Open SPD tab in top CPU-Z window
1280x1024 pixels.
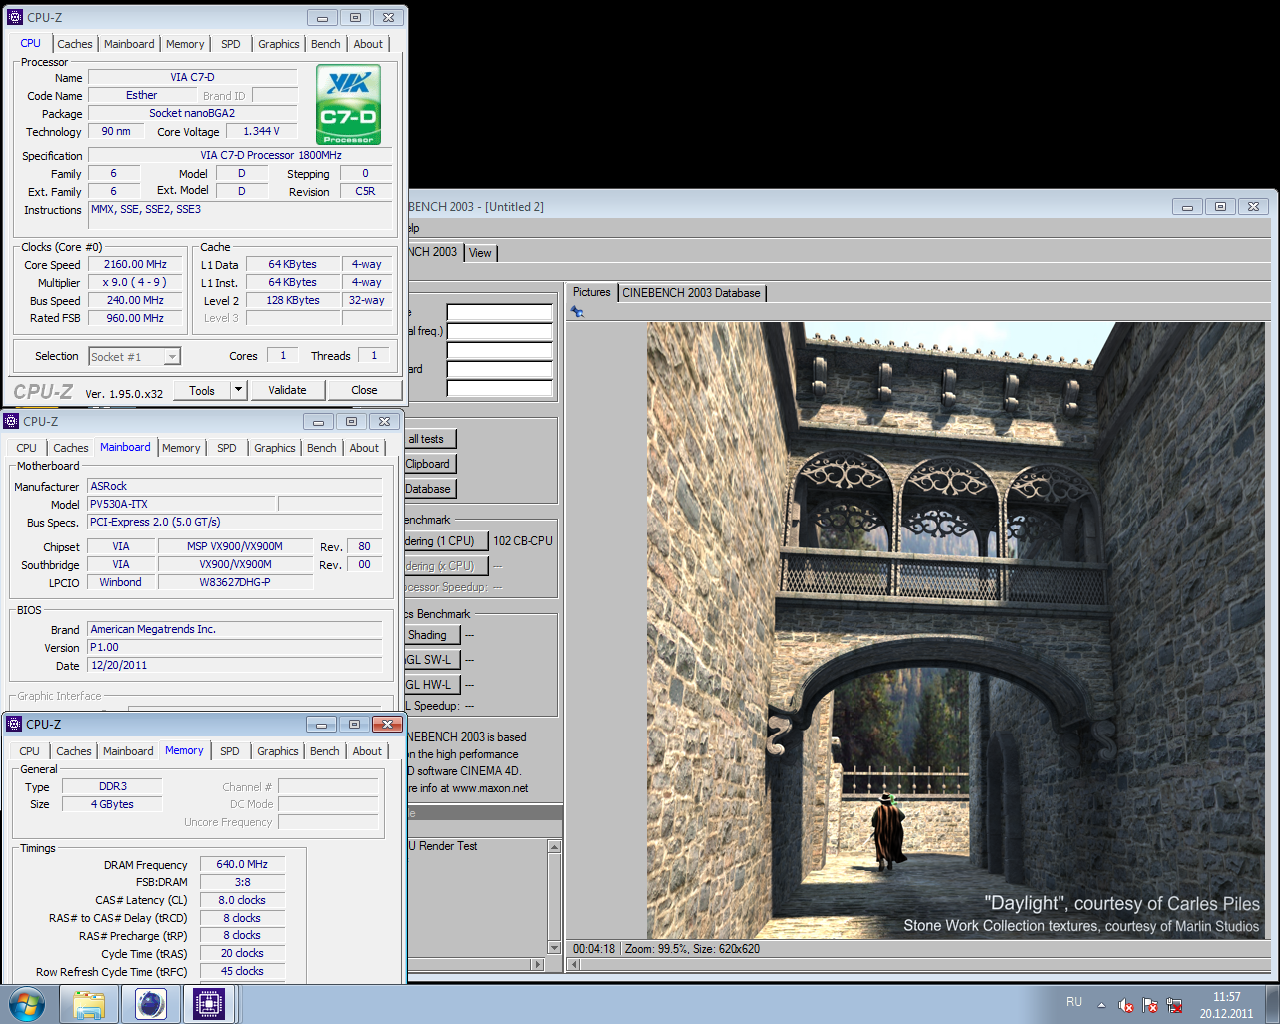[231, 44]
